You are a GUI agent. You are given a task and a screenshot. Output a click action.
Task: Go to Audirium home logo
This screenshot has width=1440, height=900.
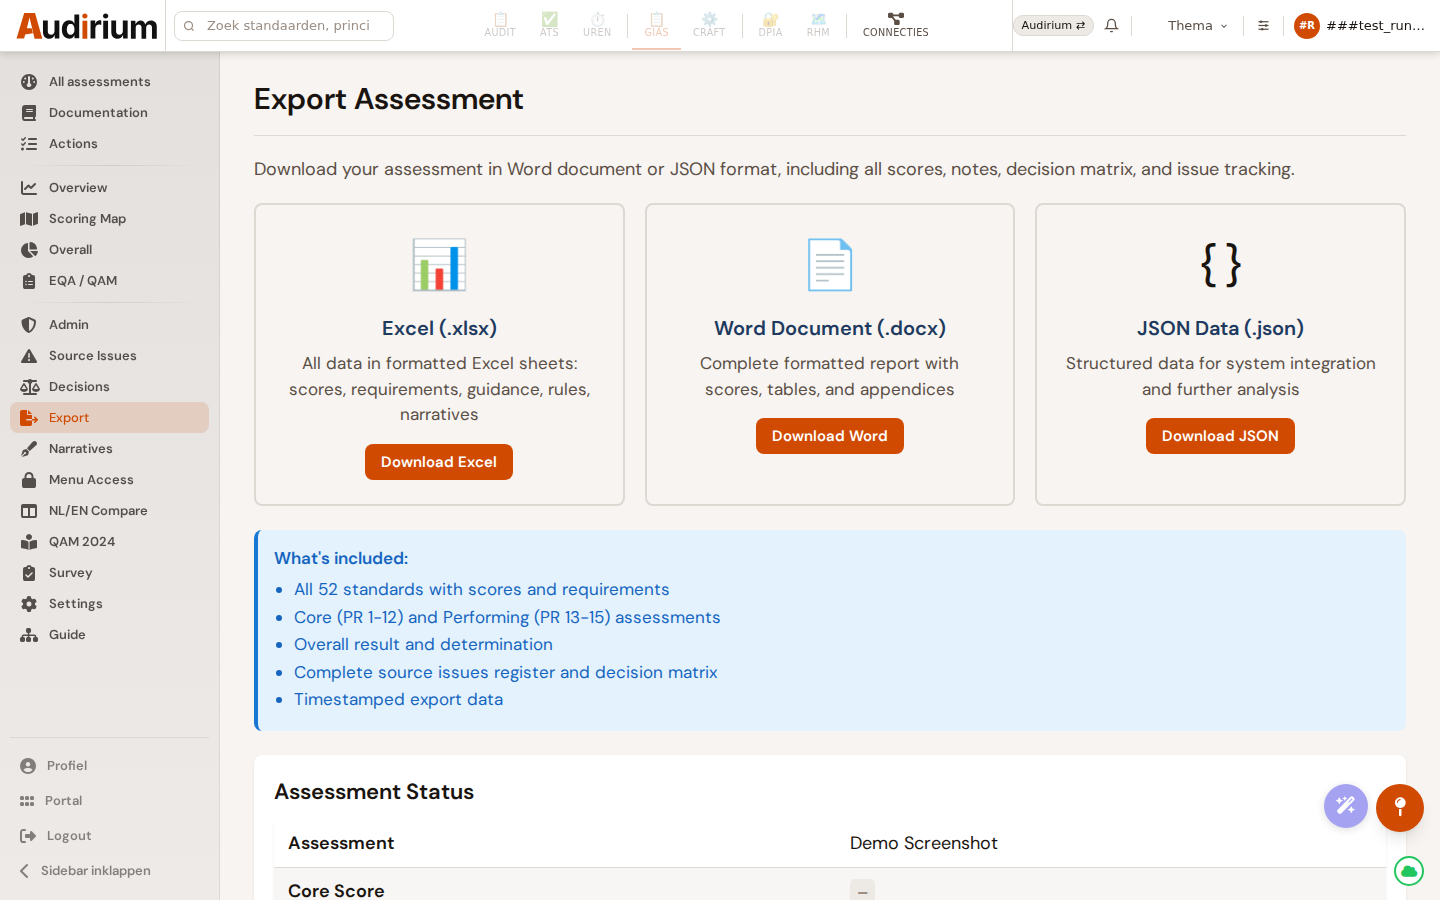88,26
